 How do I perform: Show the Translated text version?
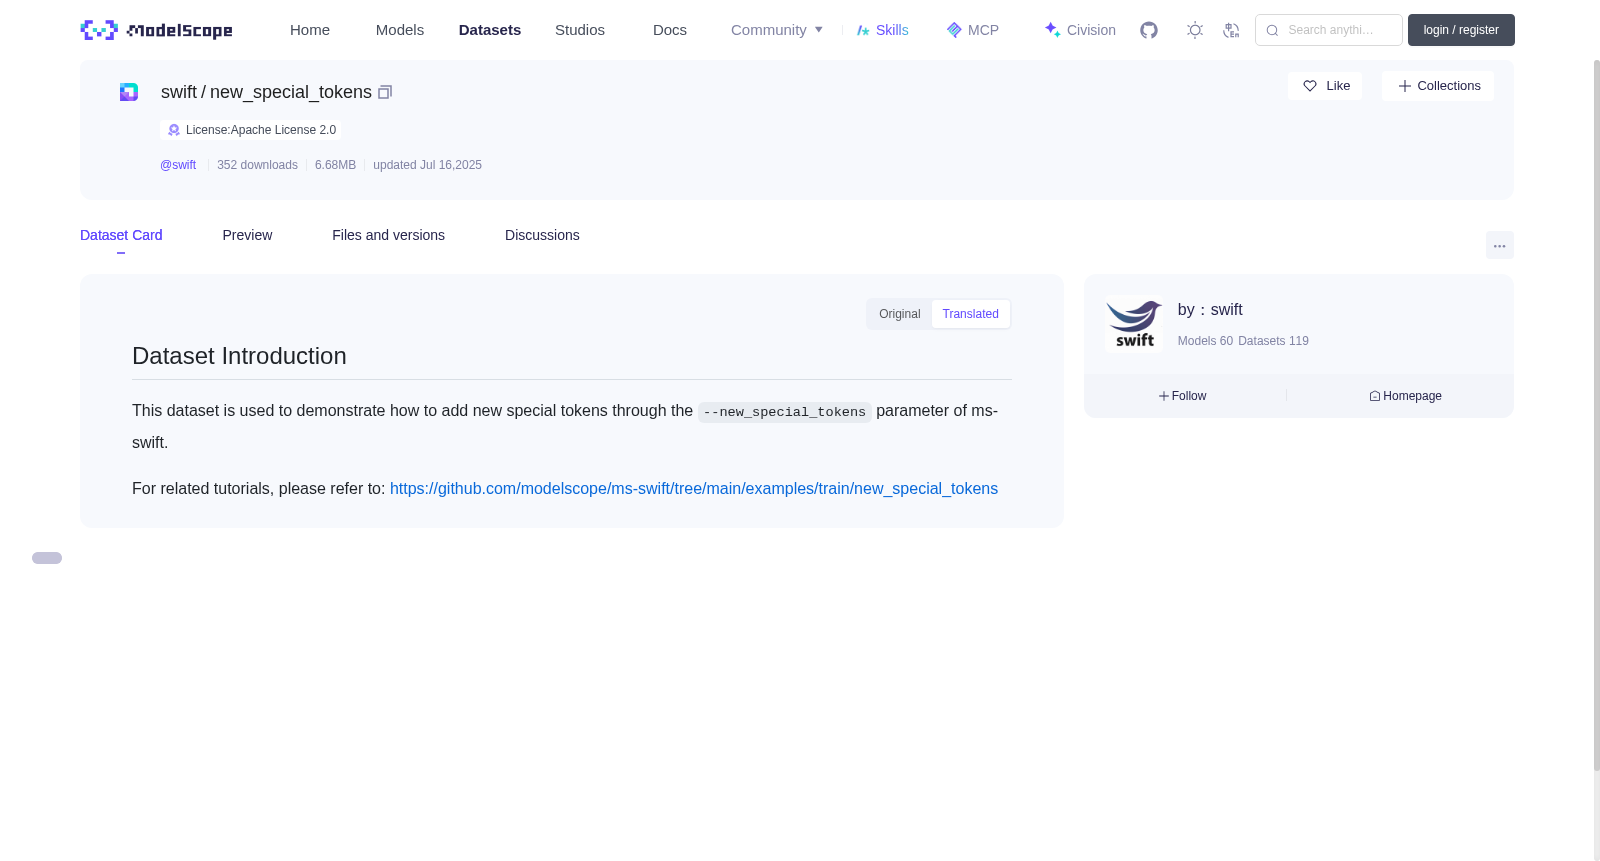pyautogui.click(x=970, y=314)
